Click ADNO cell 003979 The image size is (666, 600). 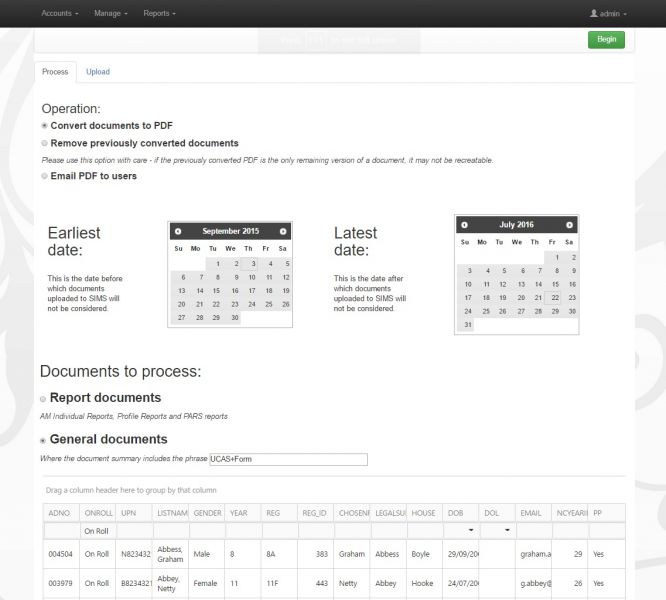tap(61, 583)
